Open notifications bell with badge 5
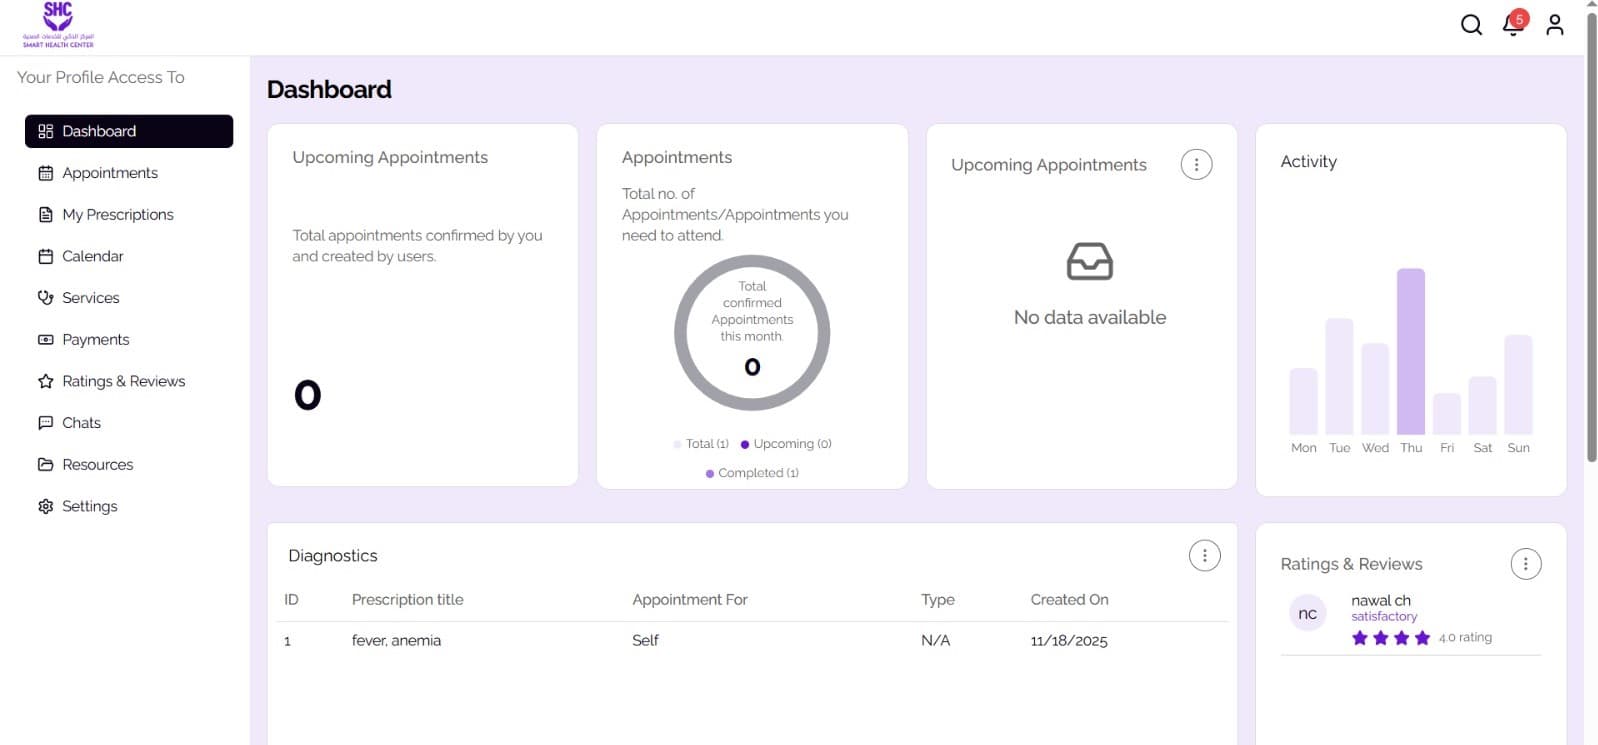Image resolution: width=1598 pixels, height=745 pixels. (x=1514, y=24)
